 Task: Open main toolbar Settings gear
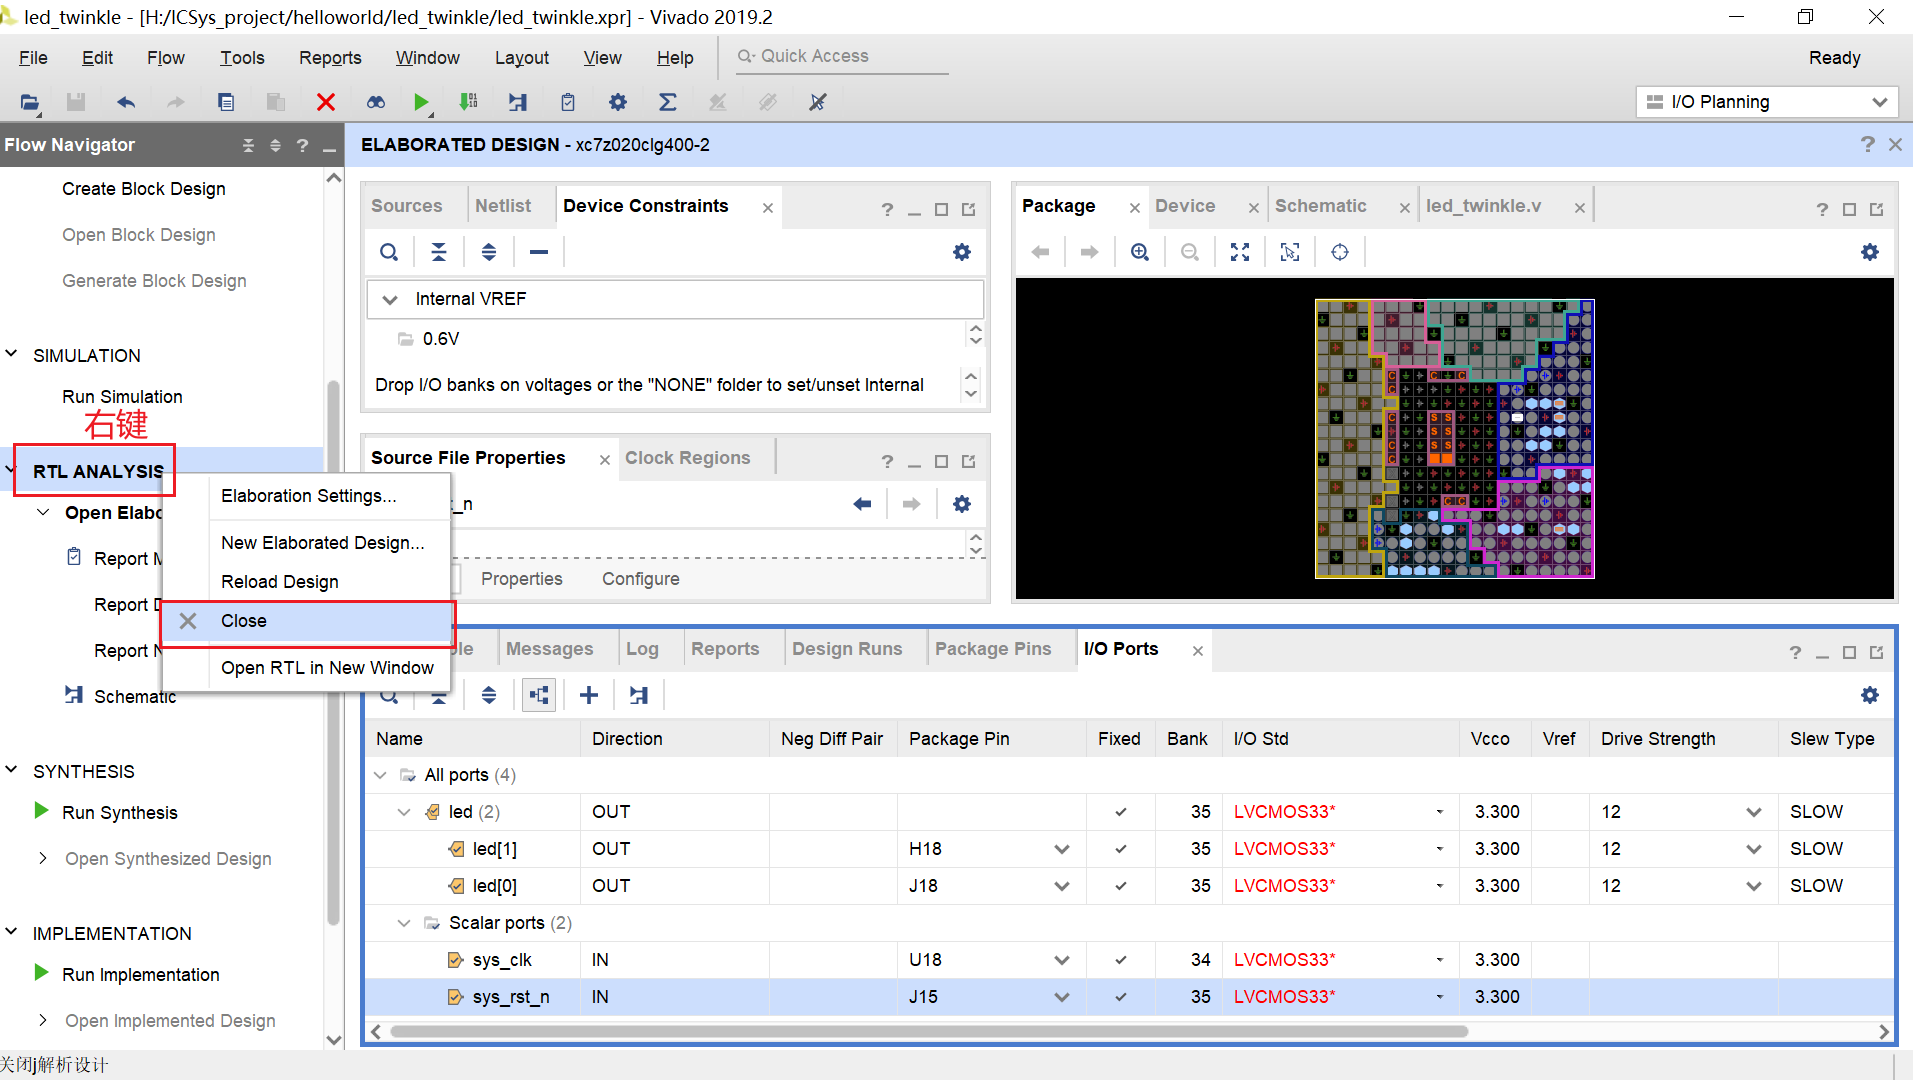pyautogui.click(x=618, y=102)
